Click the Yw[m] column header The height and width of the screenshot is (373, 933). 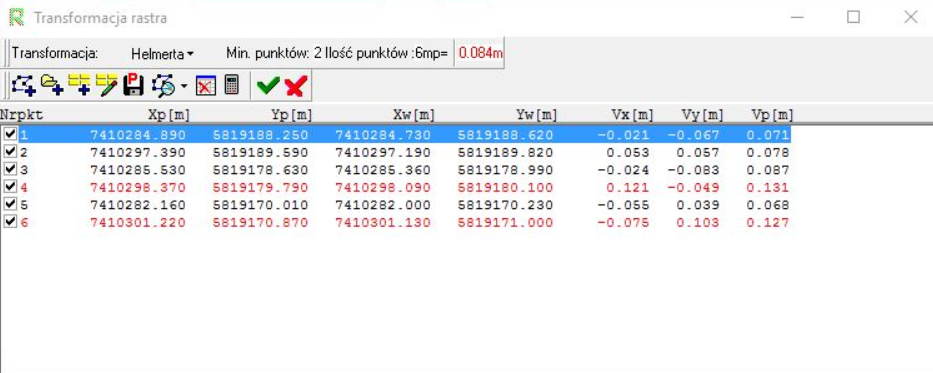(536, 114)
